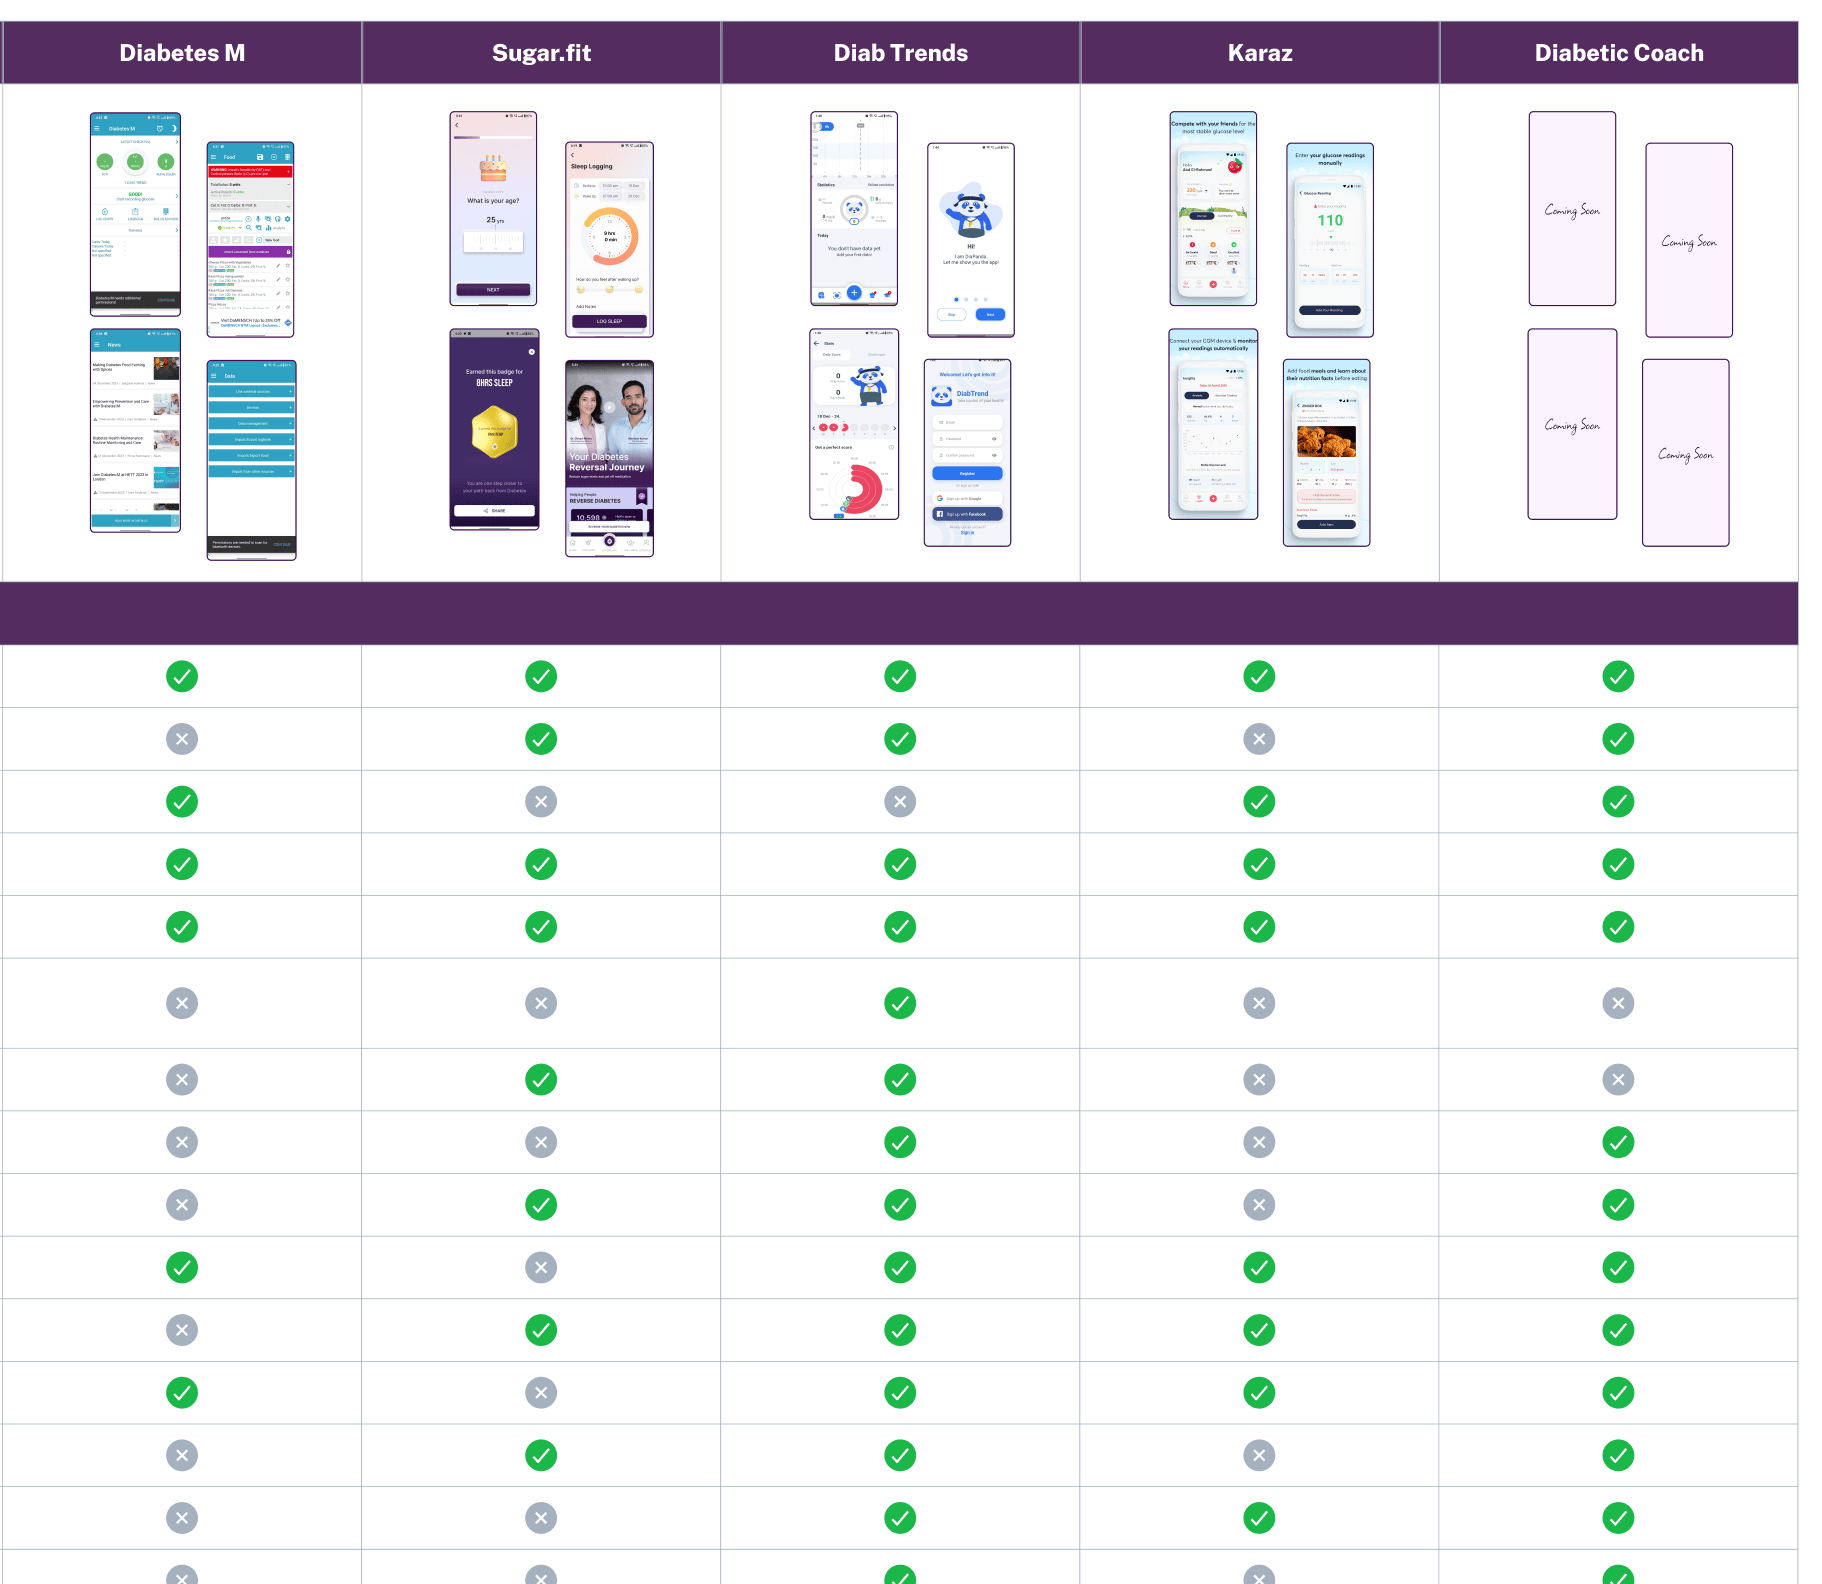Select the Sugar.fit column header
This screenshot has height=1584, width=1822.
[x=541, y=53]
